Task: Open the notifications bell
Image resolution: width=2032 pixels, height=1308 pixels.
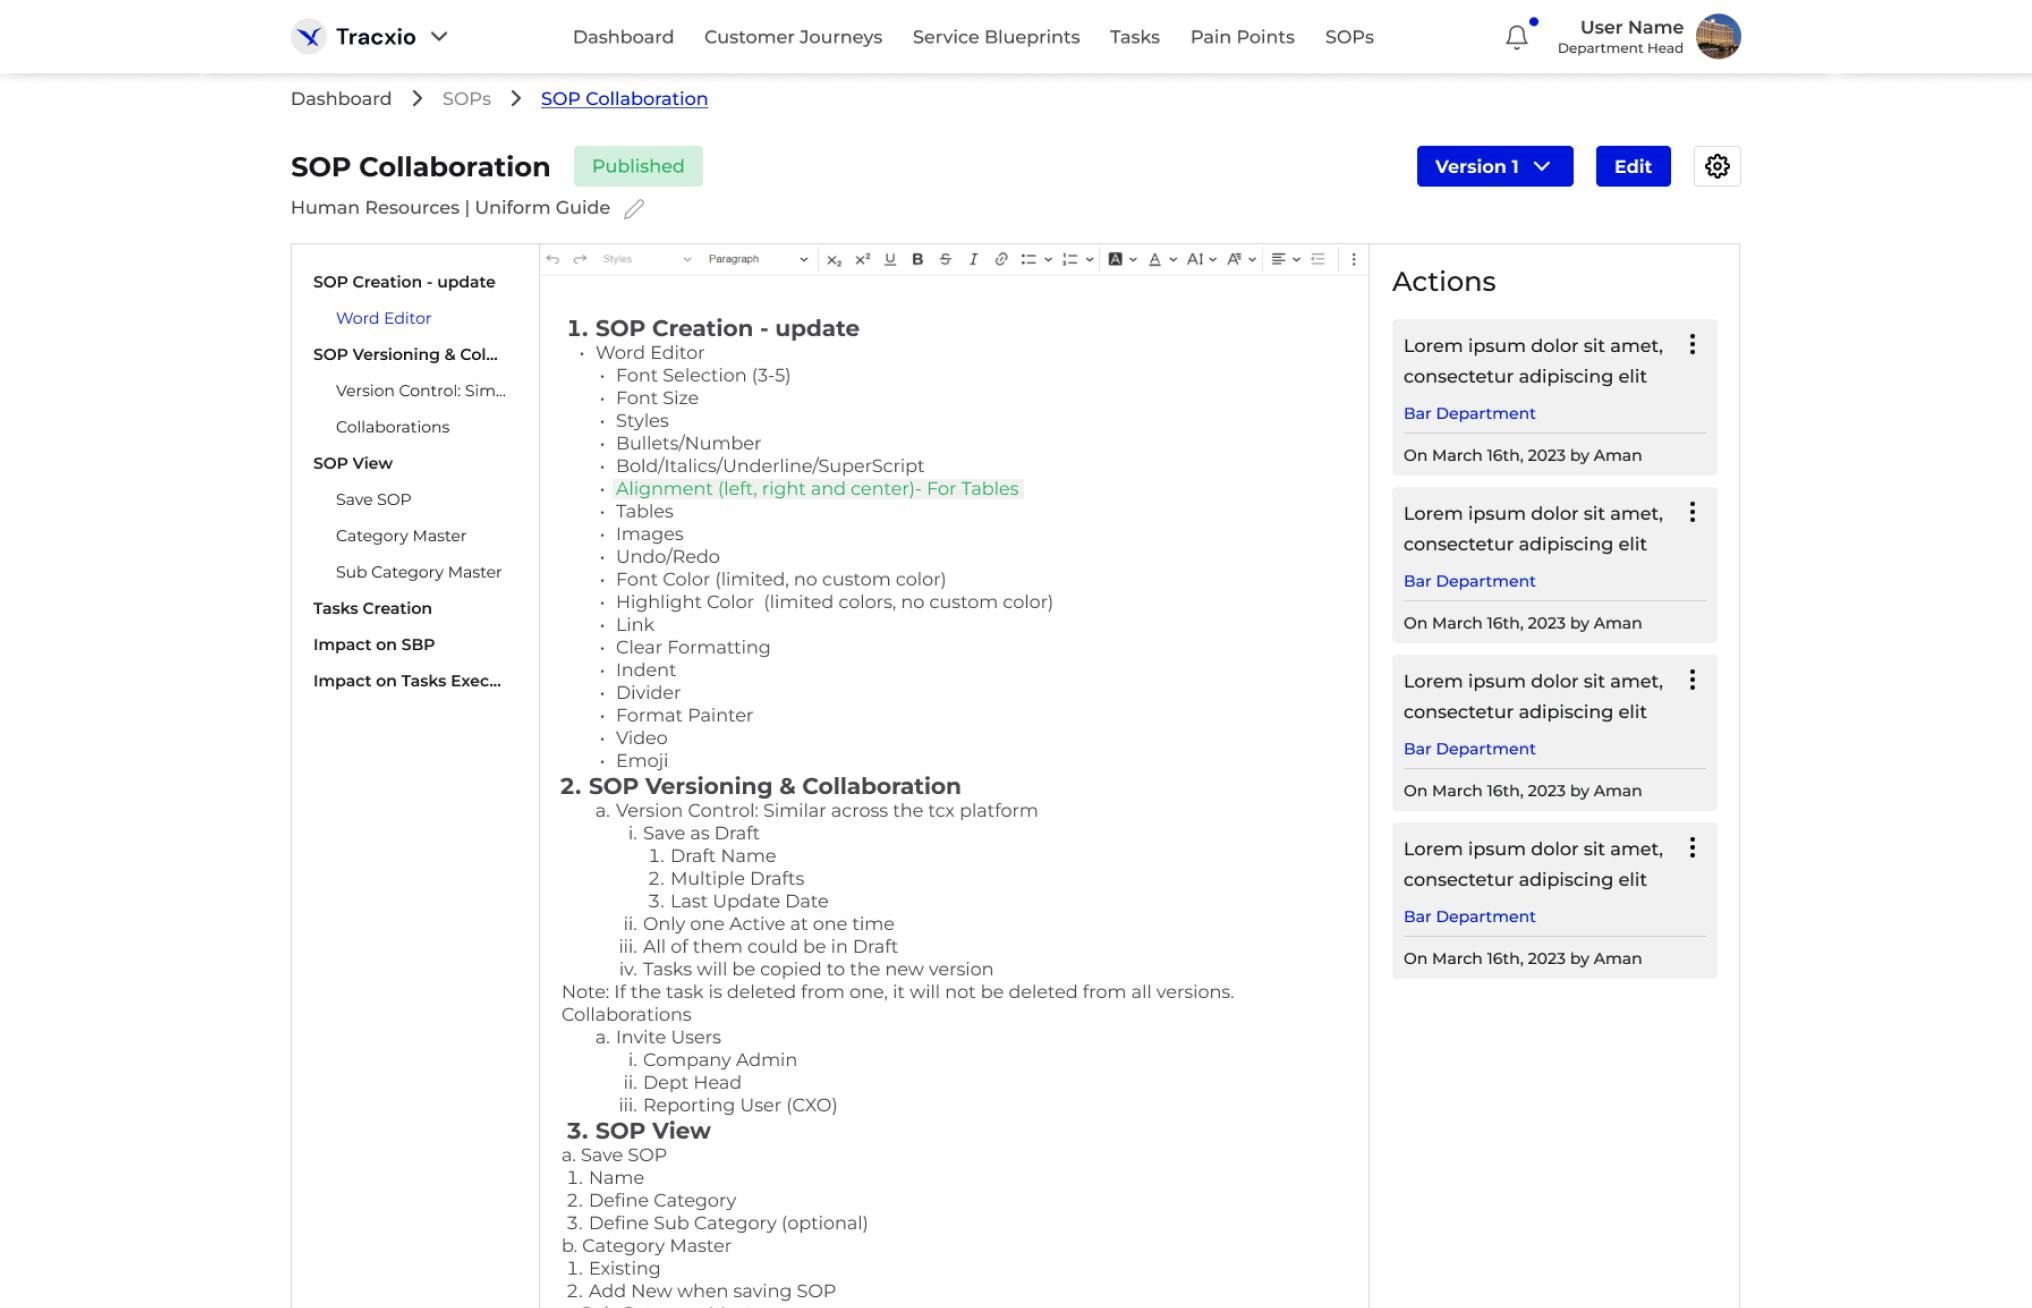Action: (1516, 37)
